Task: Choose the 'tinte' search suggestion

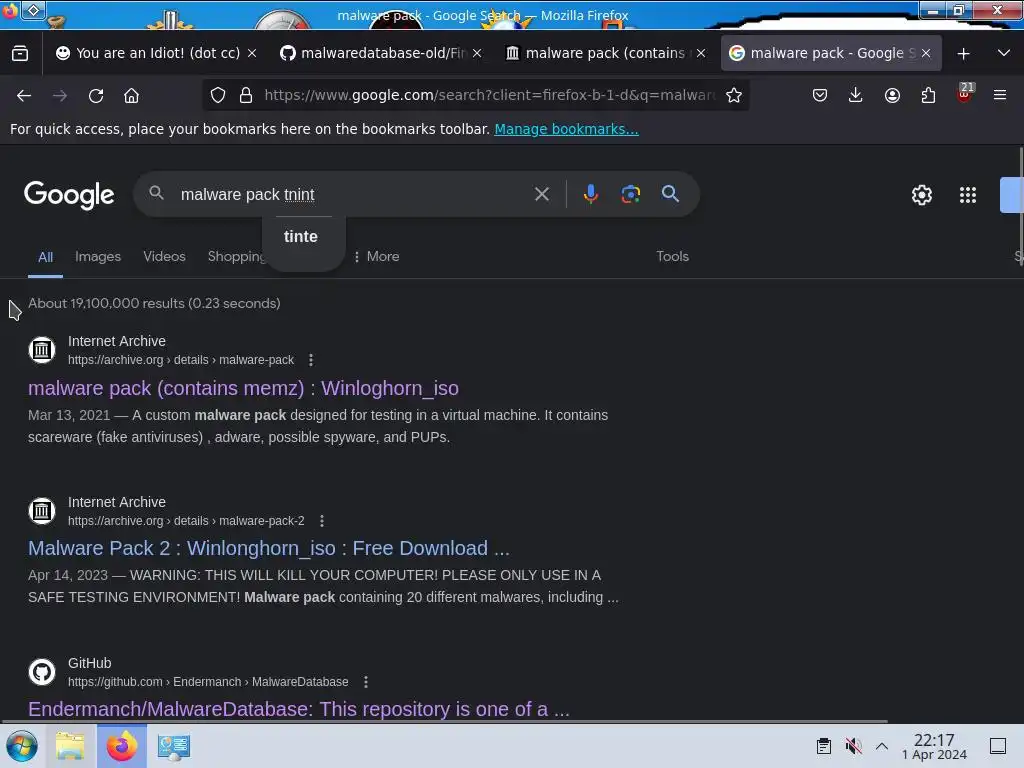Action: point(301,236)
